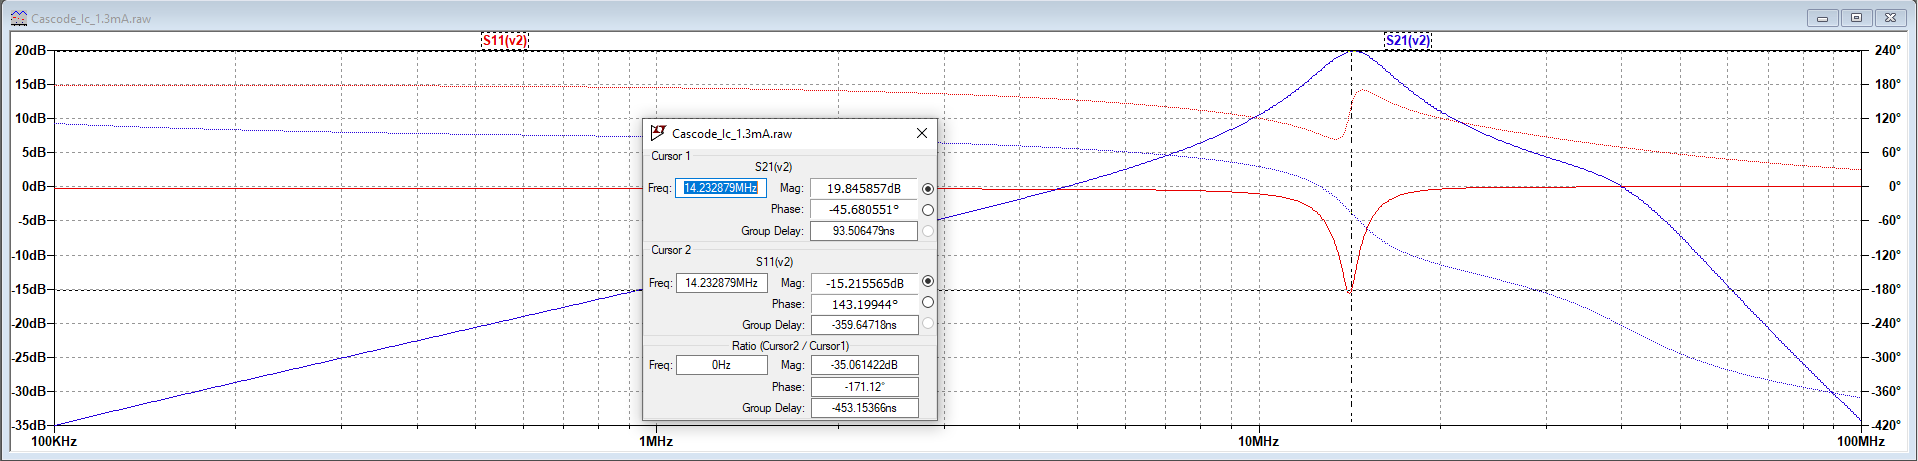Image resolution: width=1918 pixels, height=461 pixels.
Task: Click the Cascode_Ic_1.3mA.raw window title text
Action: [91, 19]
